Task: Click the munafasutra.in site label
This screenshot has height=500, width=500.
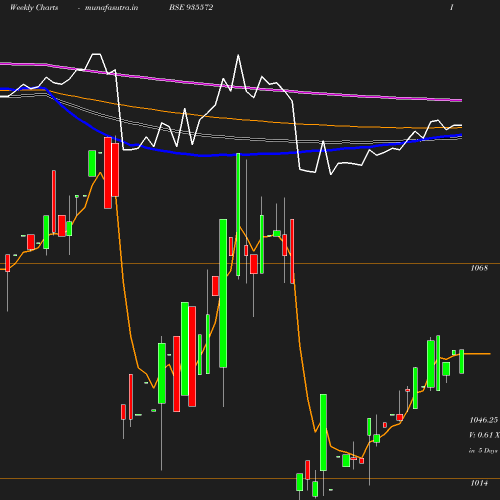Action: (x=111, y=8)
